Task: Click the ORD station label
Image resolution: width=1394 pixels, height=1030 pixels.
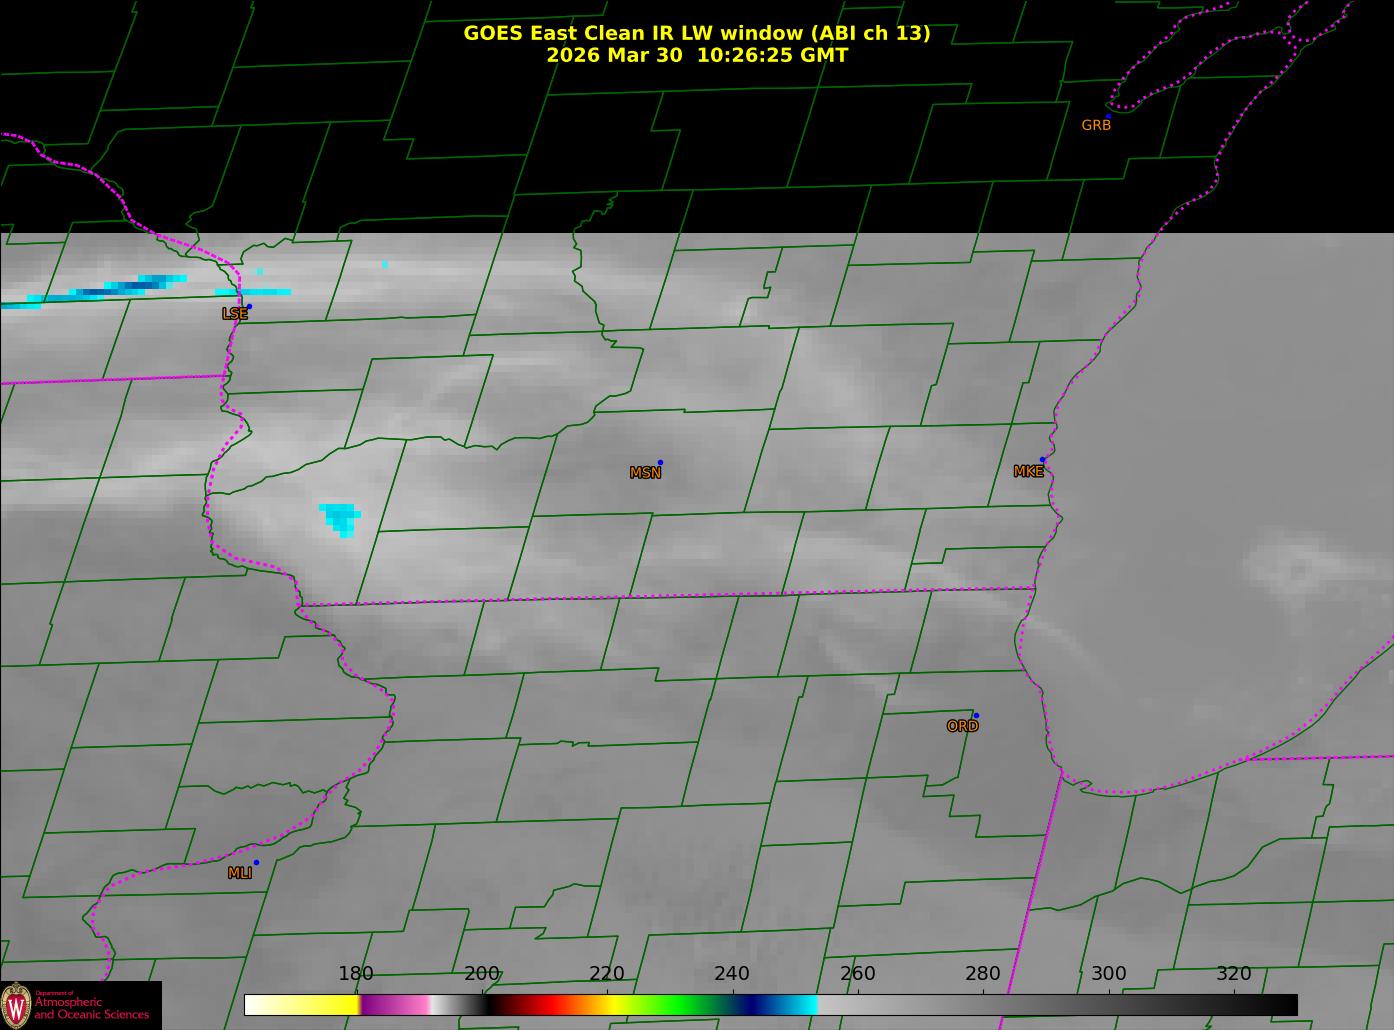Action: pos(962,726)
